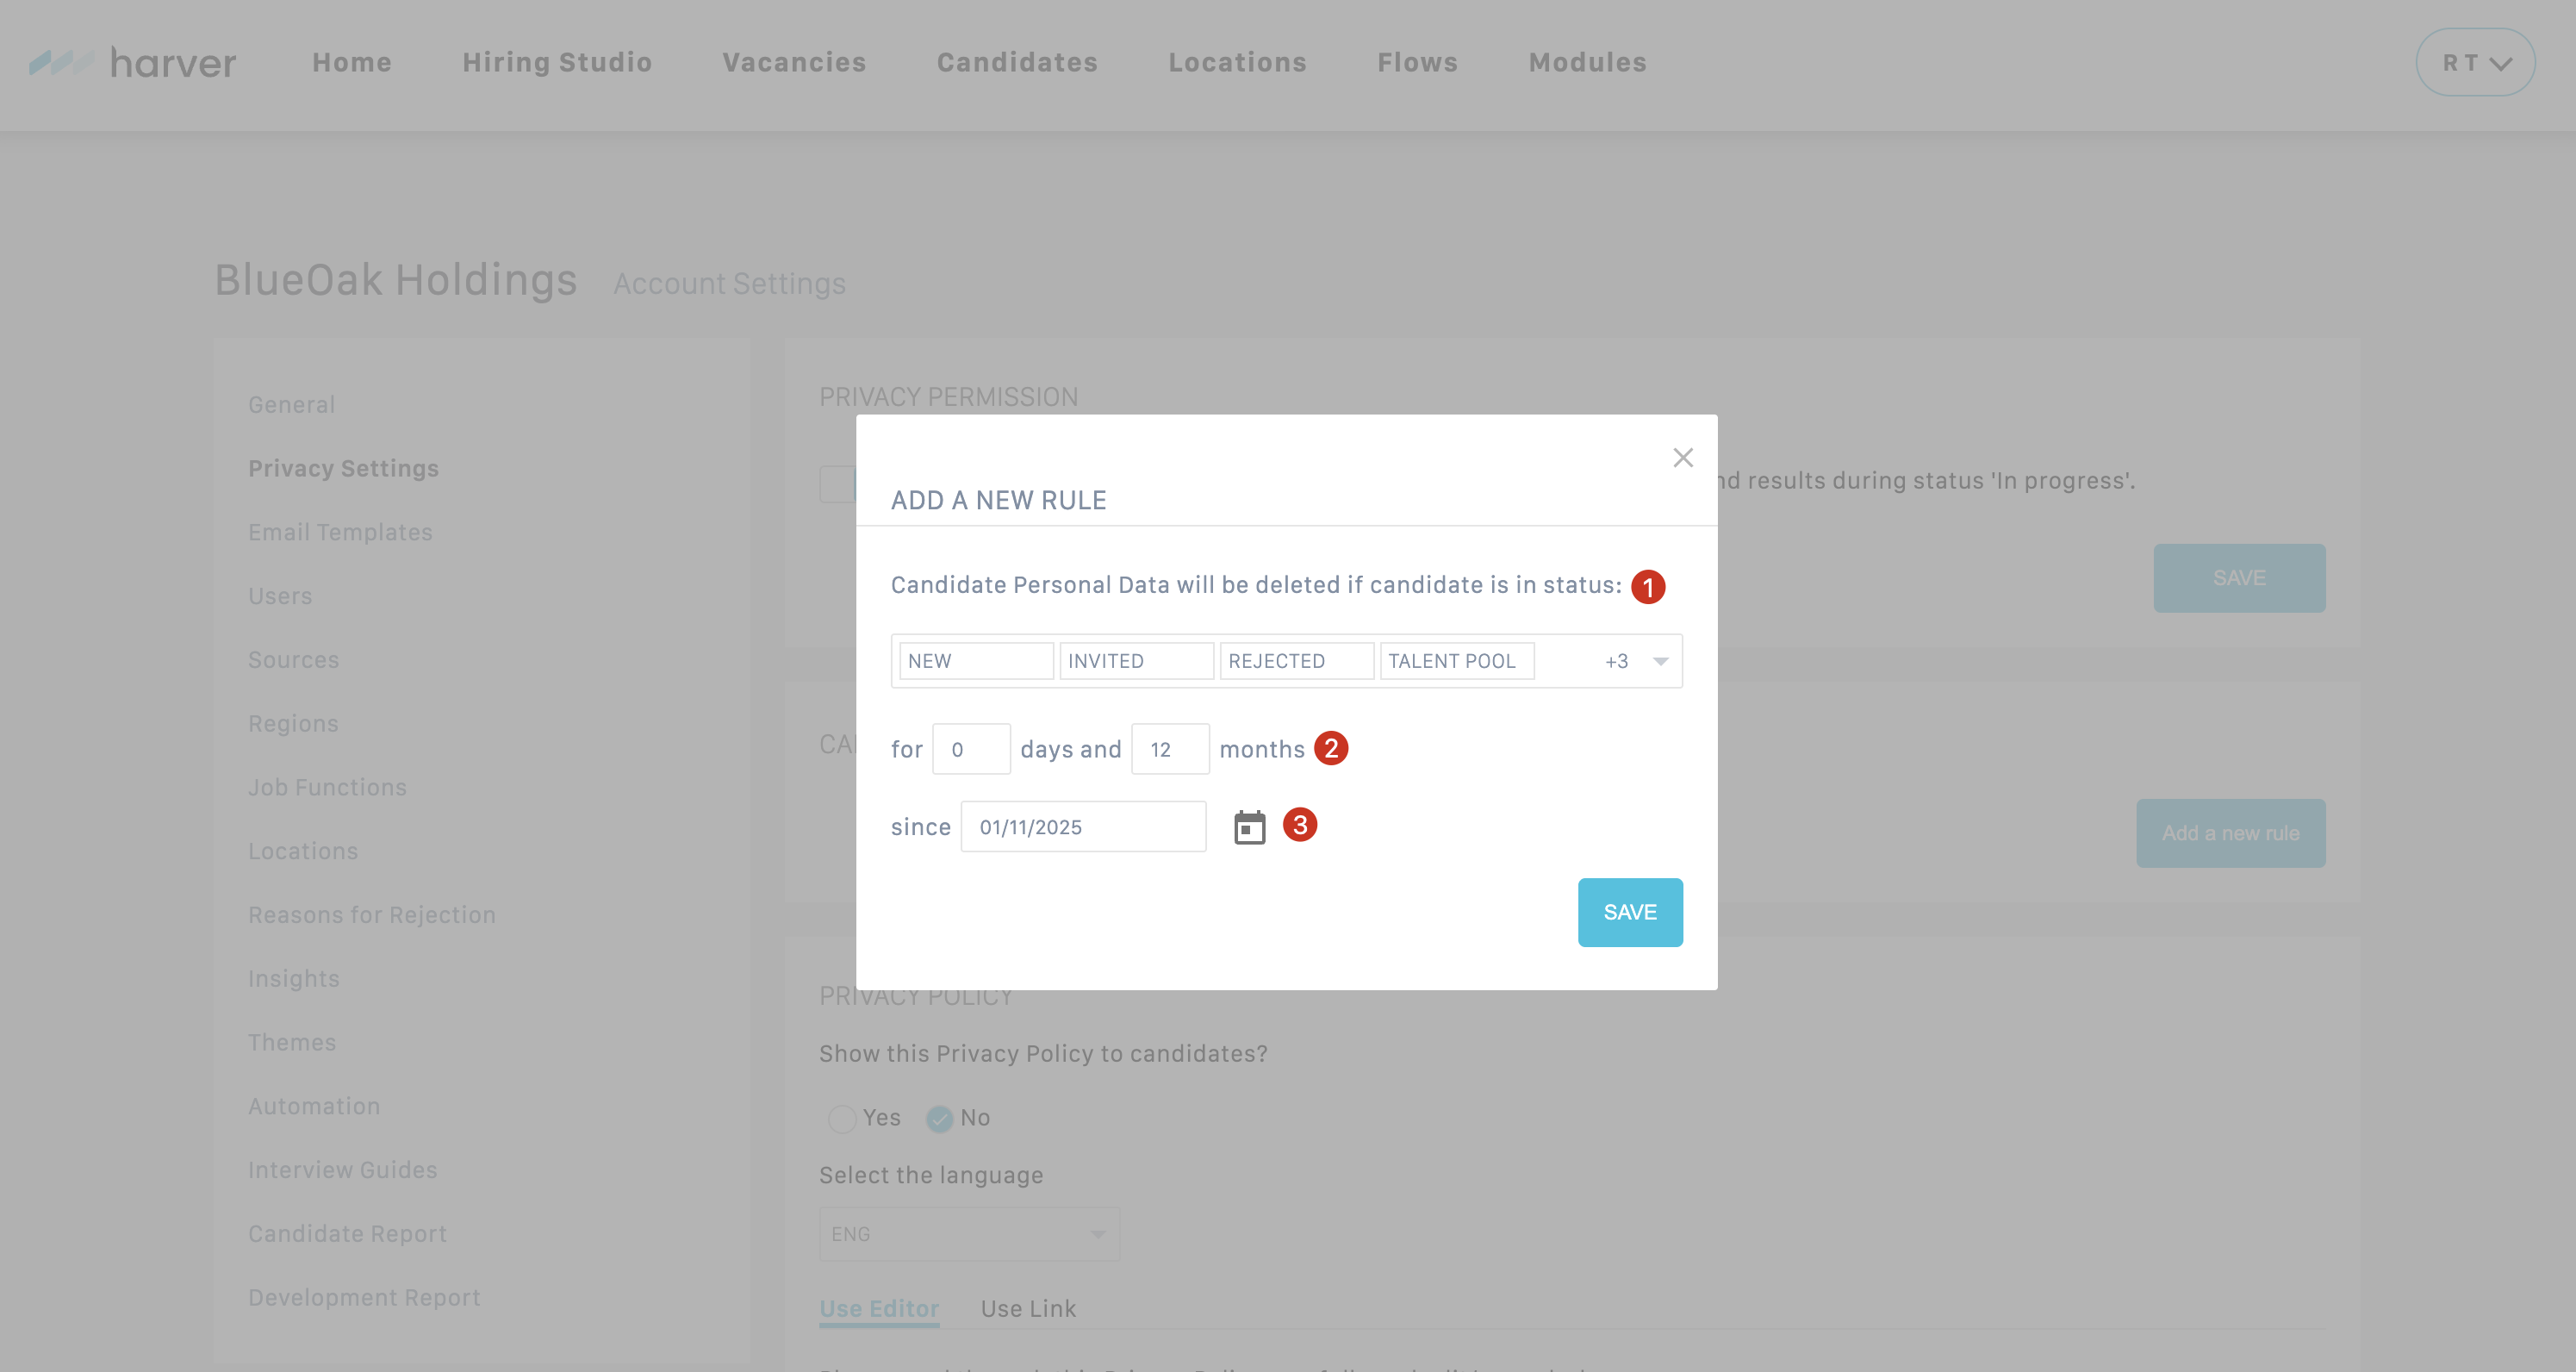The image size is (2576, 1372).
Task: Click the Harver logo
Action: pyautogui.click(x=133, y=63)
